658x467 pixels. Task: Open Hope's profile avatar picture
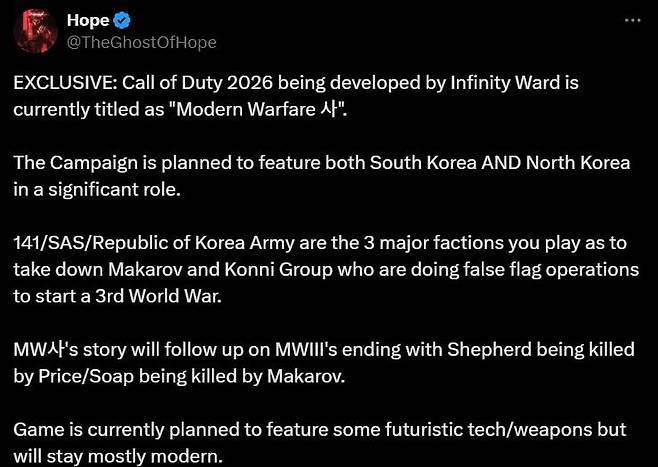click(33, 30)
